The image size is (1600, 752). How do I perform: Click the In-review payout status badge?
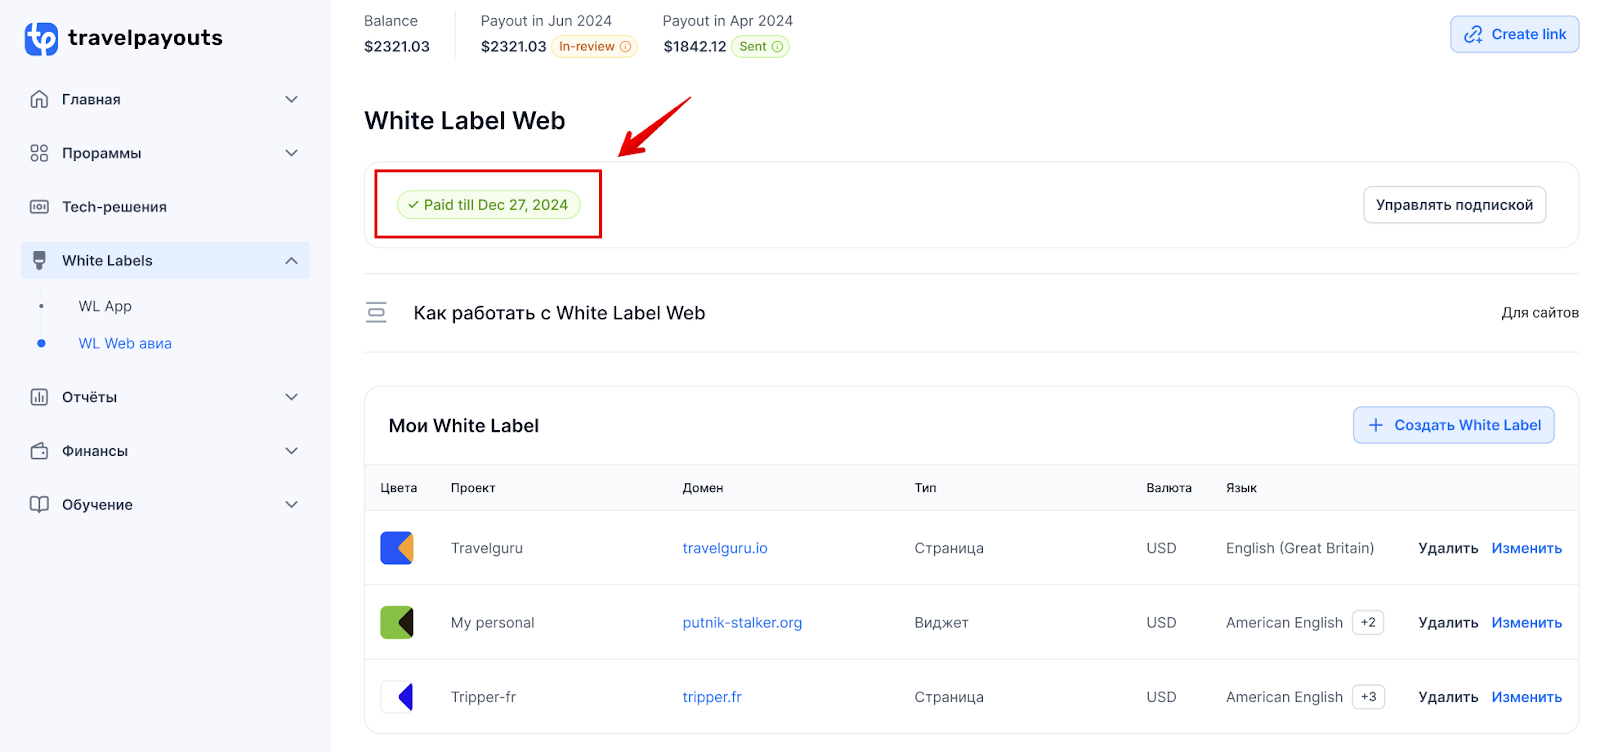[x=594, y=46]
